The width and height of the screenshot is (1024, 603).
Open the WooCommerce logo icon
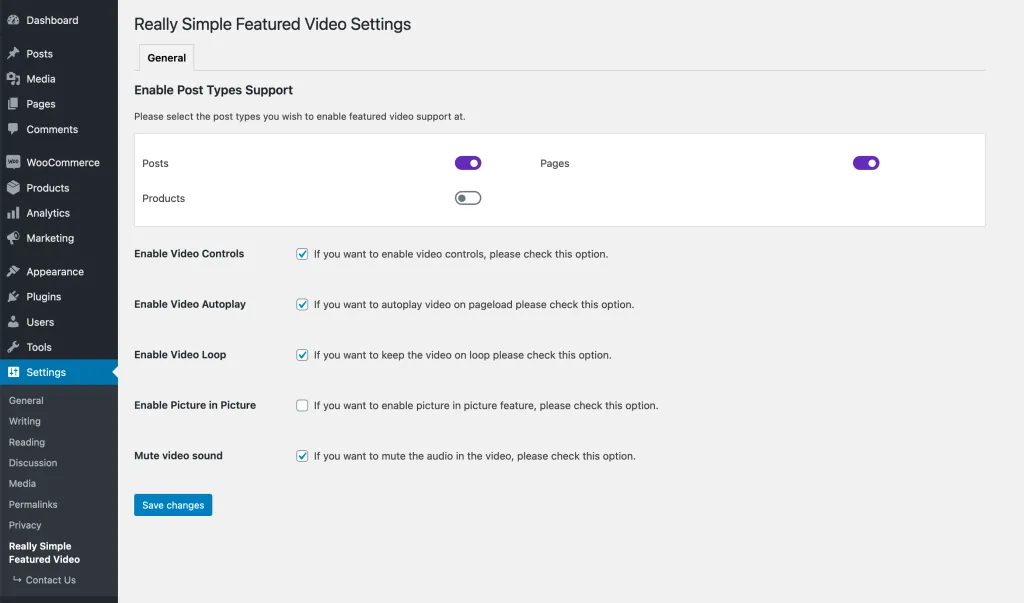[13, 162]
